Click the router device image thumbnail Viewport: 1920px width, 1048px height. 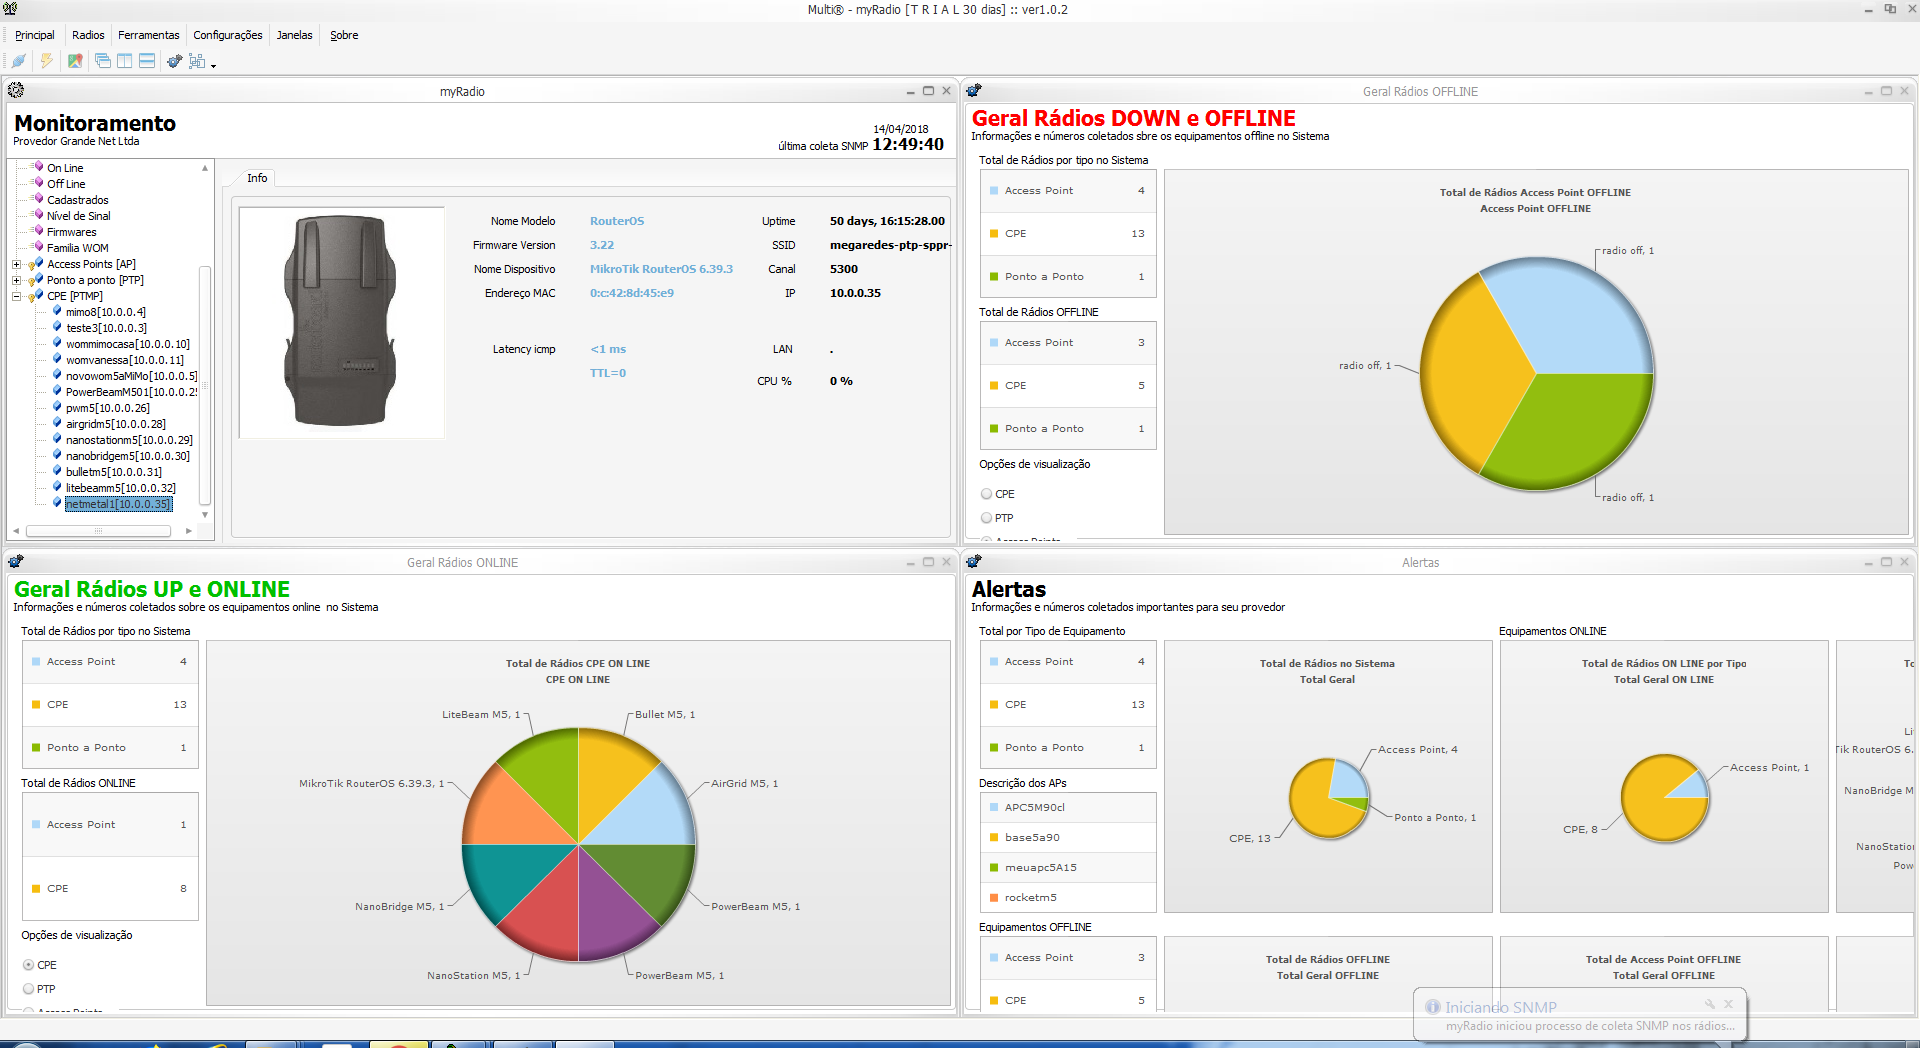pyautogui.click(x=341, y=322)
